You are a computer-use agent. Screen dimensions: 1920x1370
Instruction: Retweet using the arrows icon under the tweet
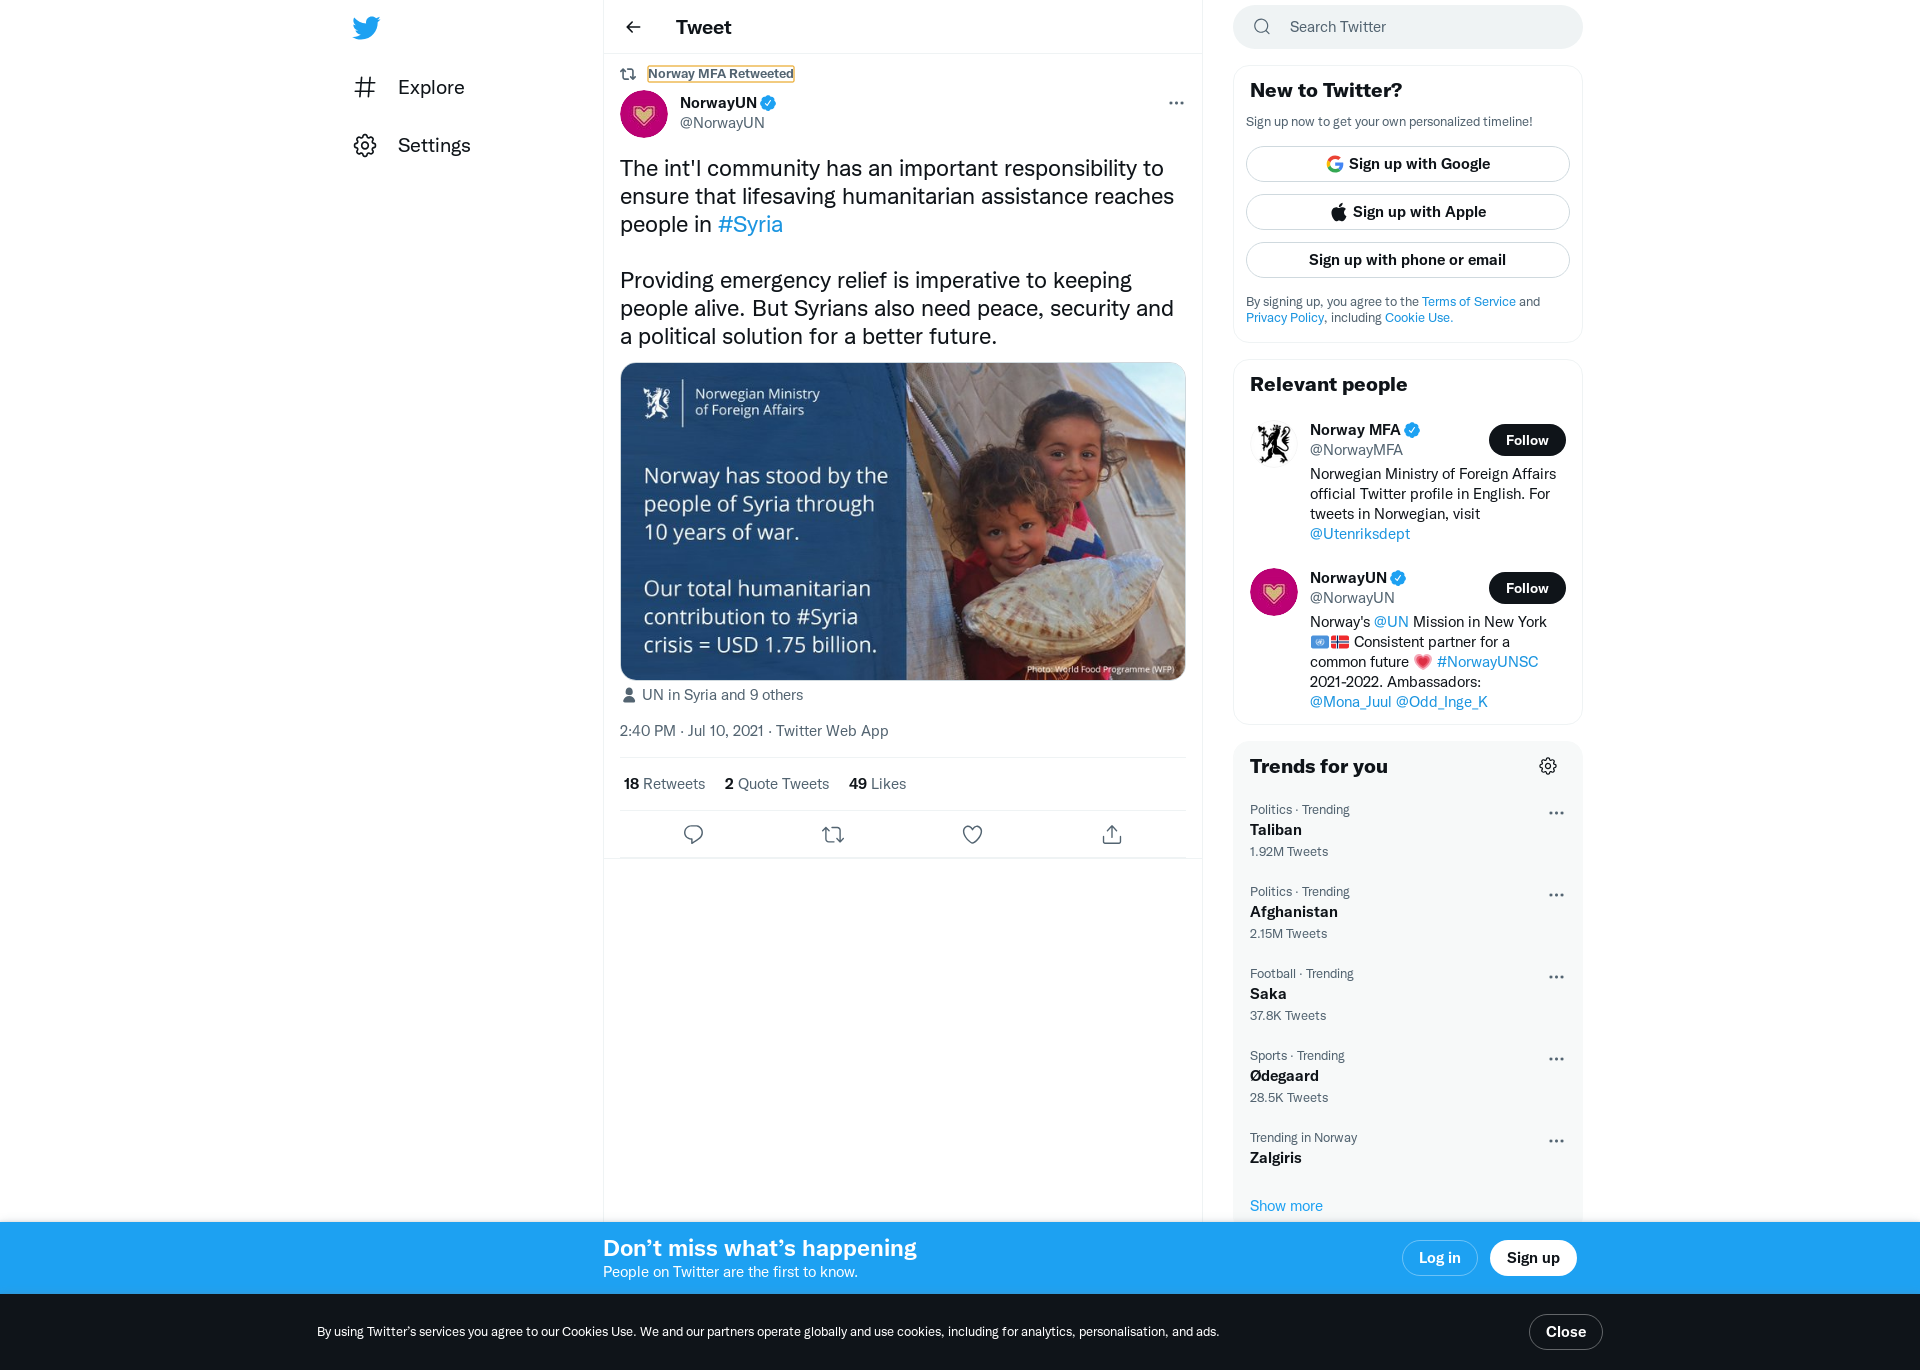click(x=833, y=834)
